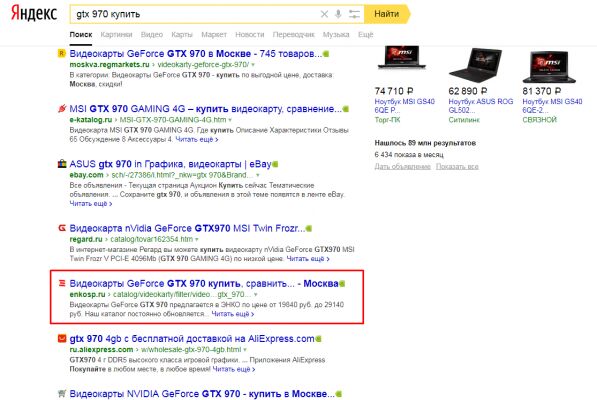
Task: Click green badge after regmarkets result title
Action: coord(326,54)
